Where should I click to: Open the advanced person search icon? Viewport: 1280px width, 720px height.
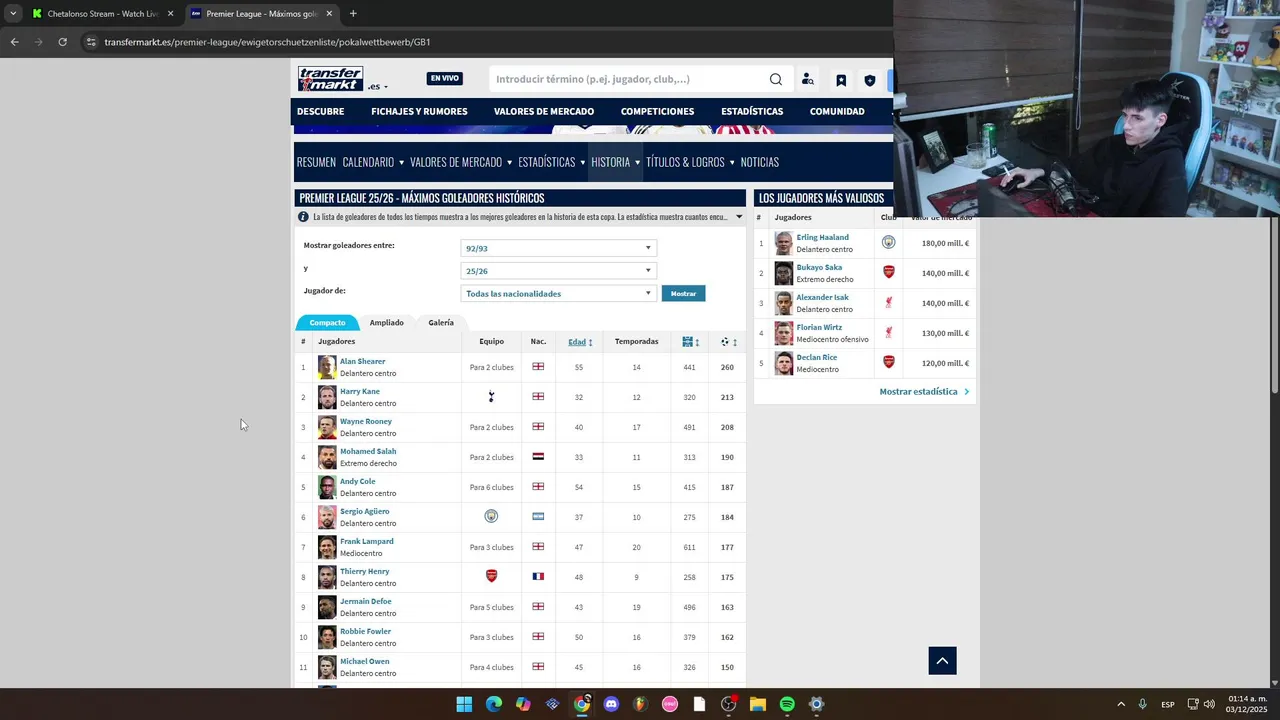click(x=808, y=80)
